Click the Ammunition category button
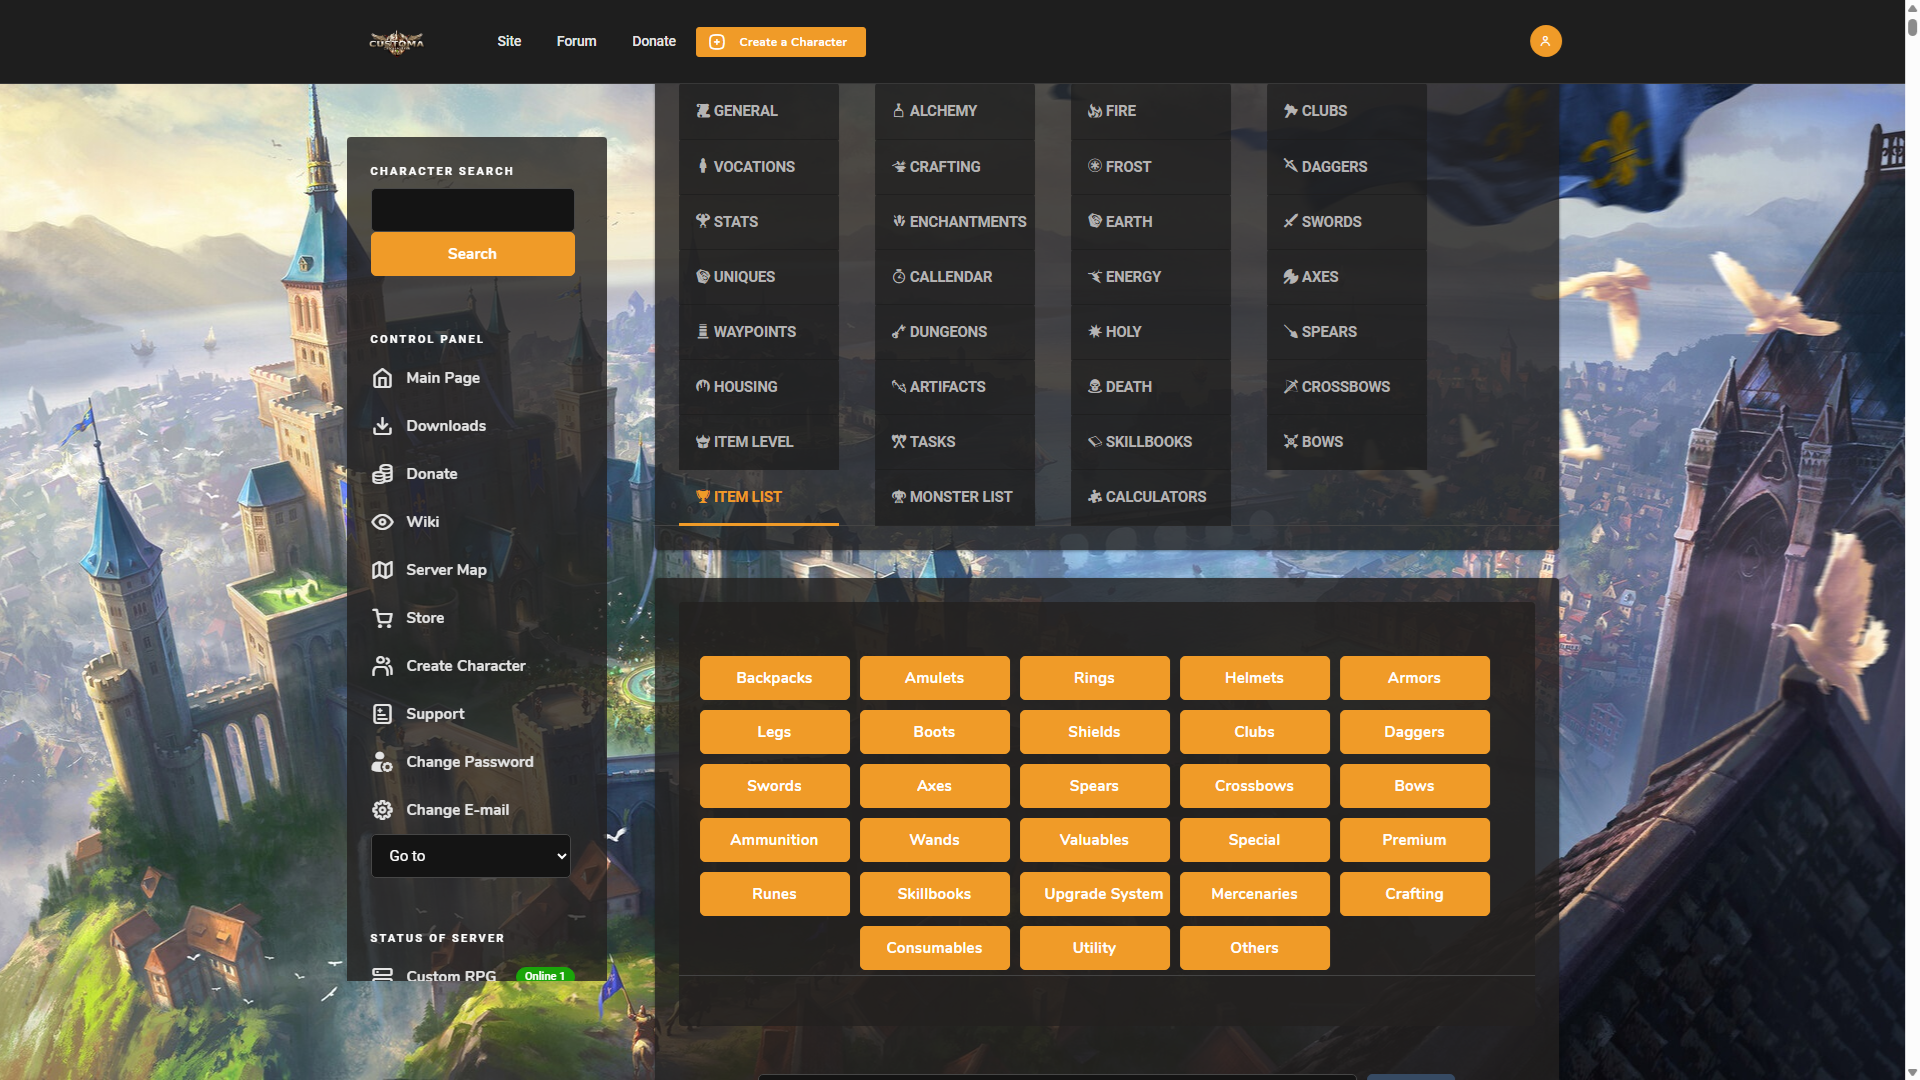This screenshot has width=1920, height=1080. coord(775,840)
